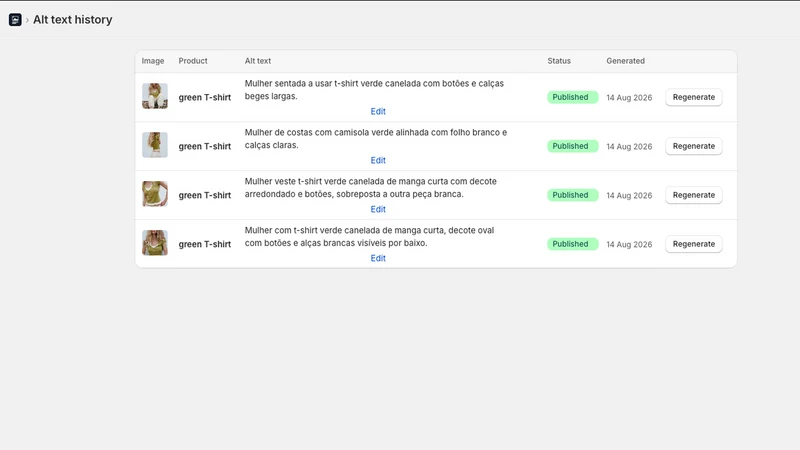800x450 pixels.
Task: Open thumbnail of seated woman in green T-shirt
Action: (x=155, y=96)
